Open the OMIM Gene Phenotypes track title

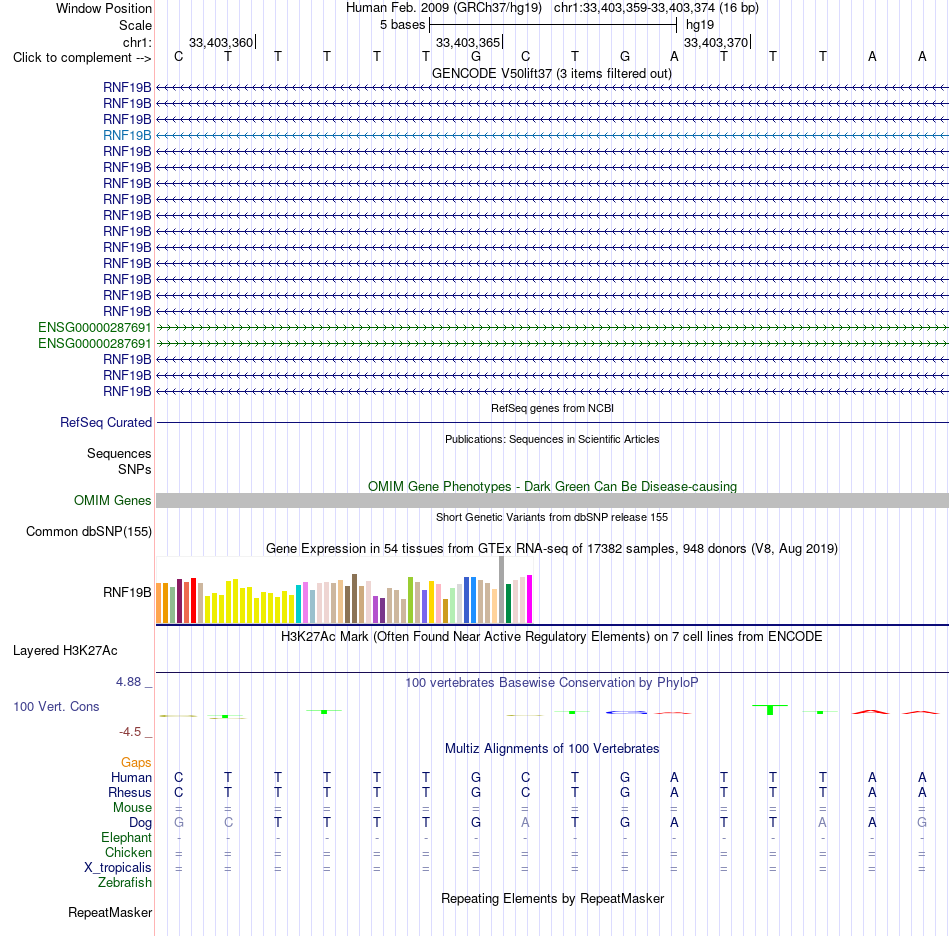pos(552,486)
